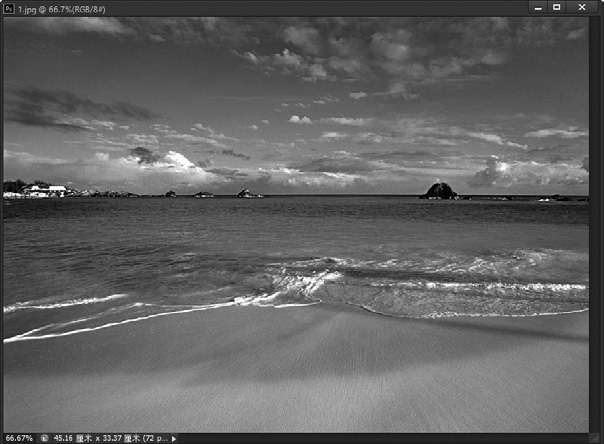Minimize the 1.jpg document window
This screenshot has width=604, height=444.
click(x=538, y=8)
